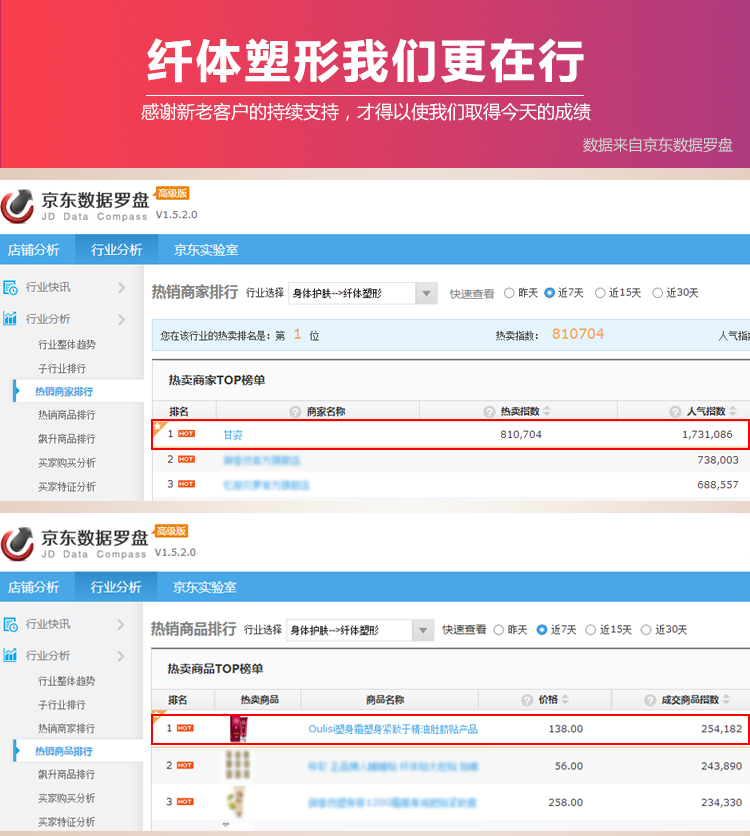Click the JD compass logo above merchant ranking
The width and height of the screenshot is (750, 836).
coord(18,206)
